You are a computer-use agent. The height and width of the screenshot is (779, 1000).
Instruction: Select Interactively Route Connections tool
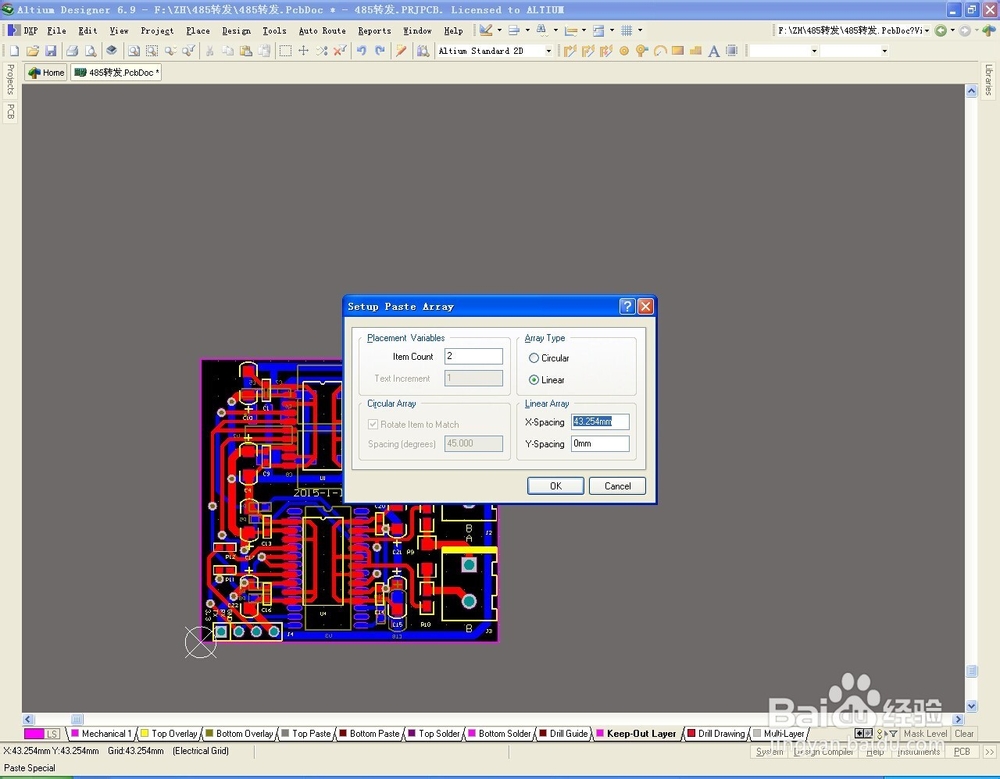tap(570, 50)
